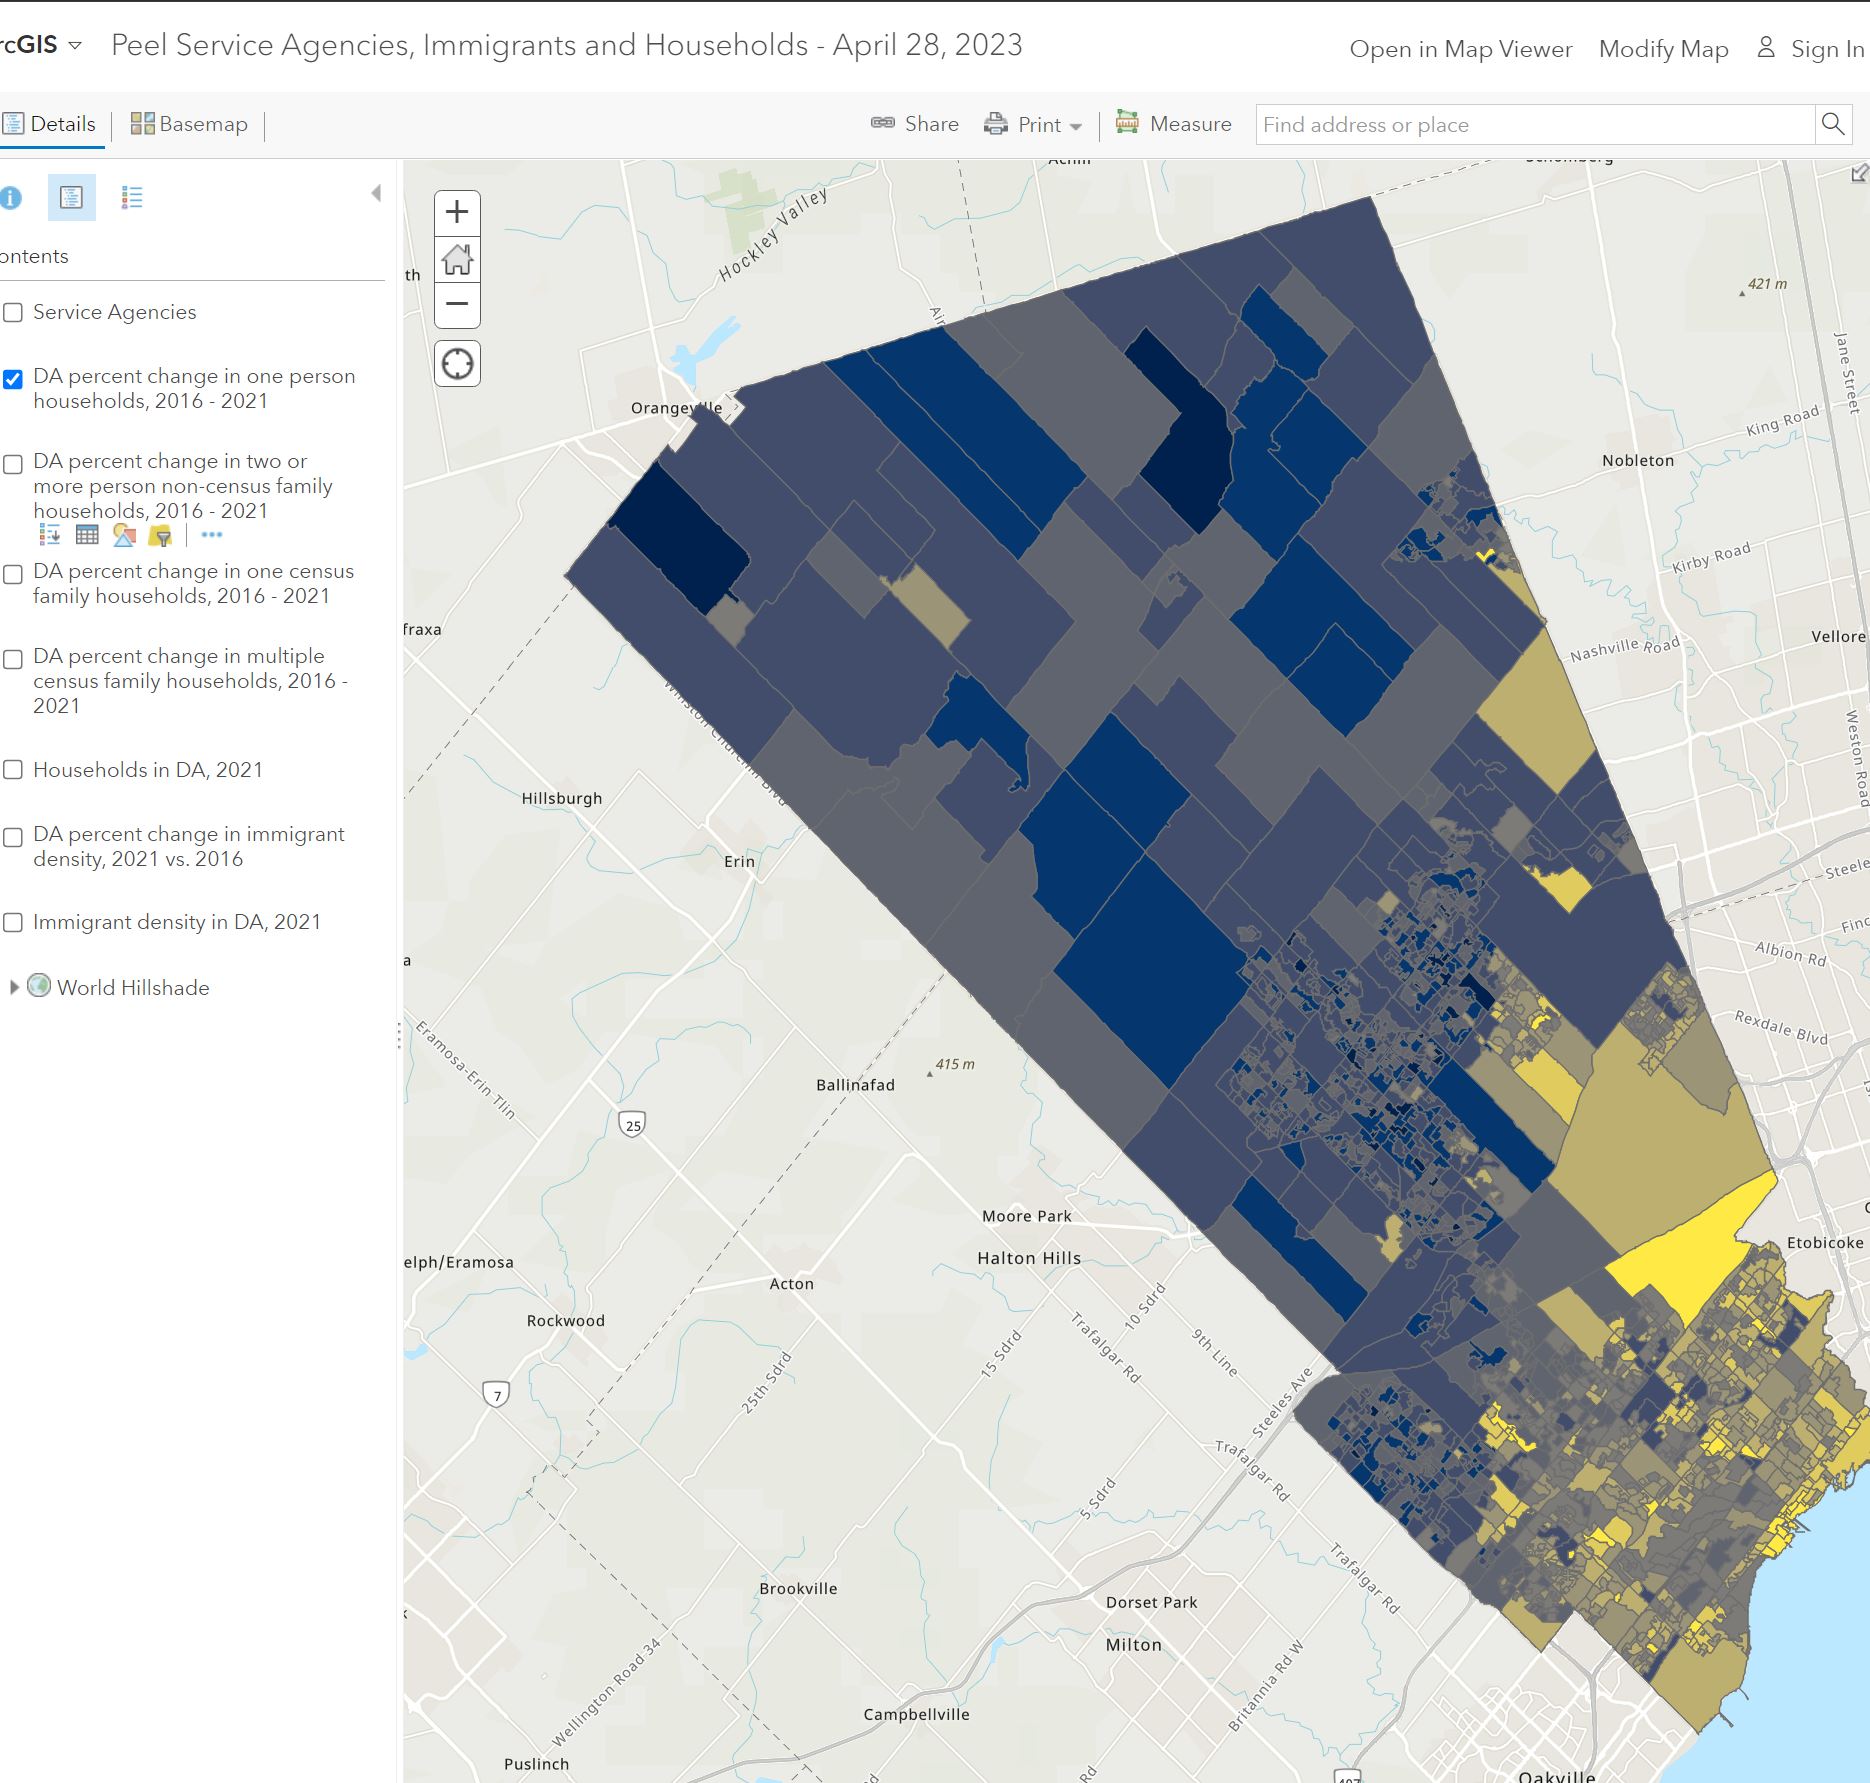
Task: Open the About this map info icon
Action: (x=11, y=198)
